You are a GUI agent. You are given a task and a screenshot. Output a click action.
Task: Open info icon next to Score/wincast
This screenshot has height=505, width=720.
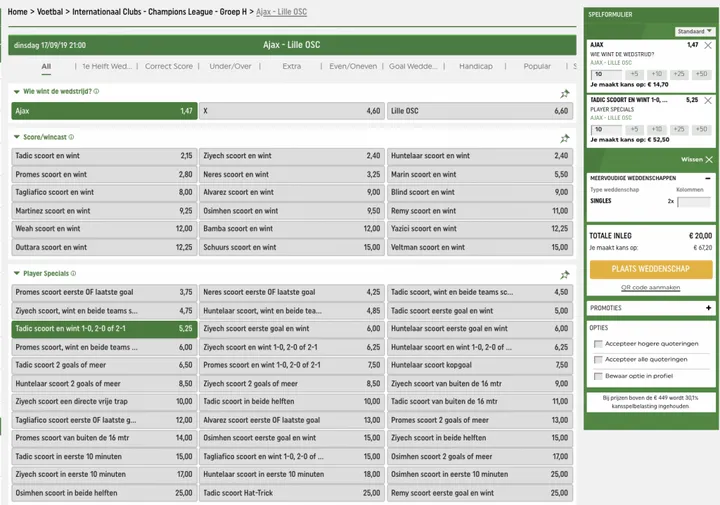(x=72, y=137)
